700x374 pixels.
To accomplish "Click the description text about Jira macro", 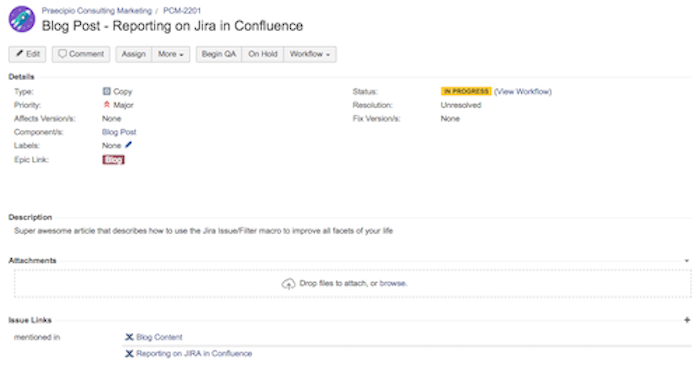I will tap(204, 231).
